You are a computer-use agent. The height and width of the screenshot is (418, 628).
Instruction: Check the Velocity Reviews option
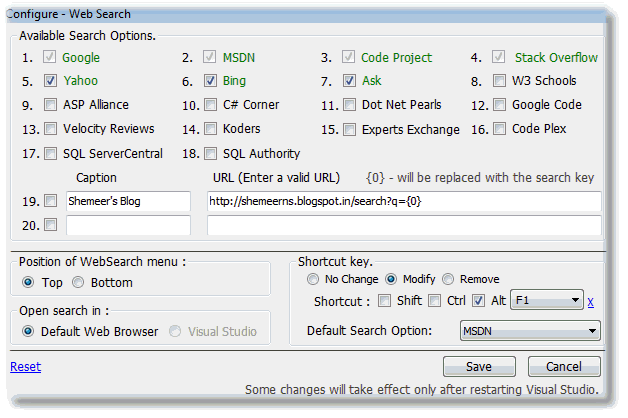tap(50, 129)
